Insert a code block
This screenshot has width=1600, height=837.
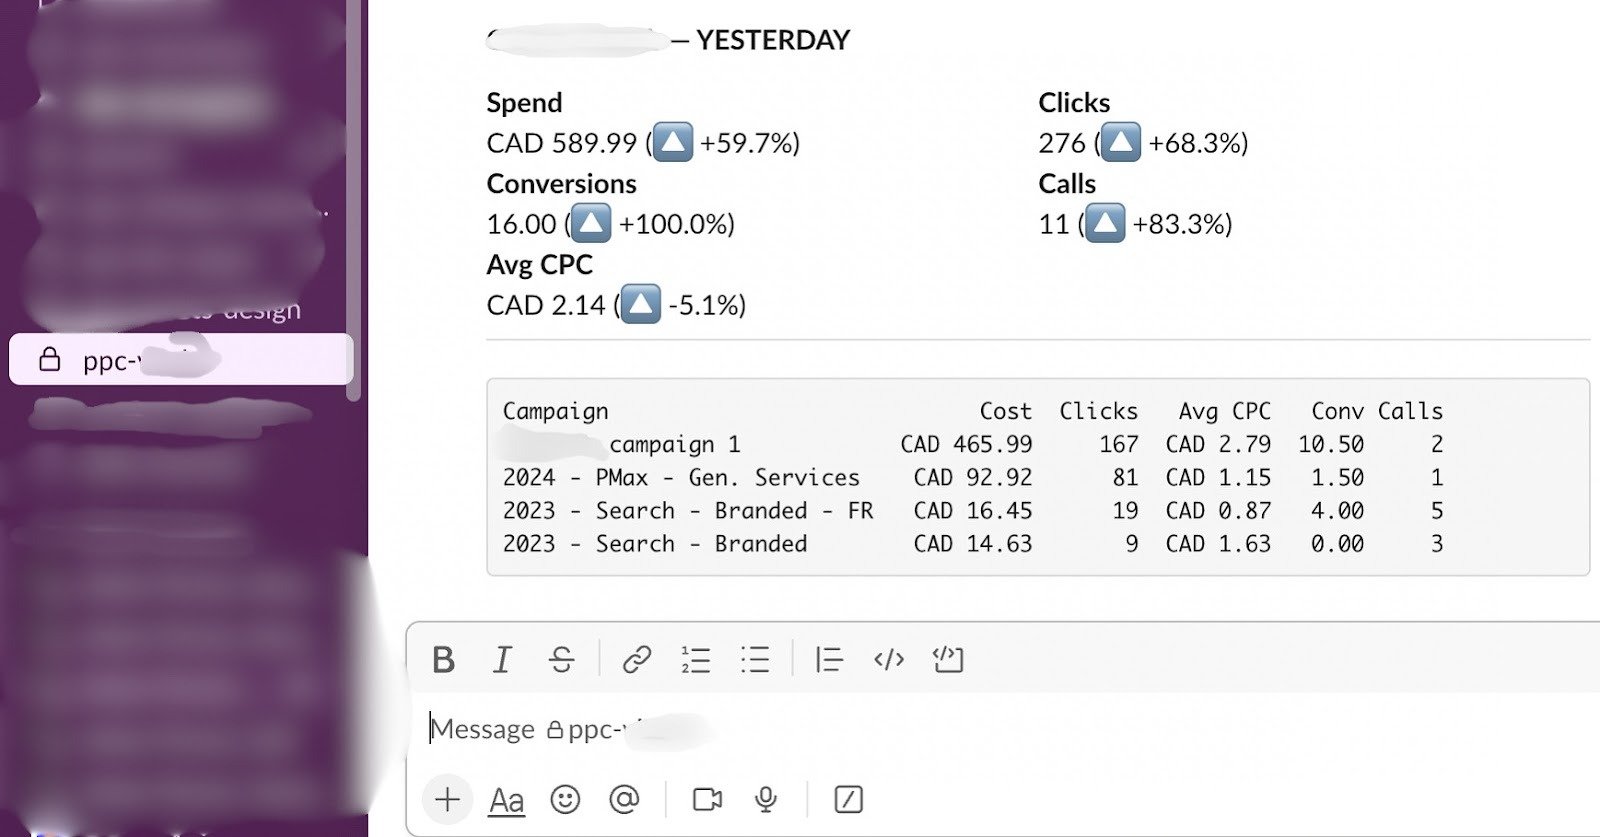point(947,660)
